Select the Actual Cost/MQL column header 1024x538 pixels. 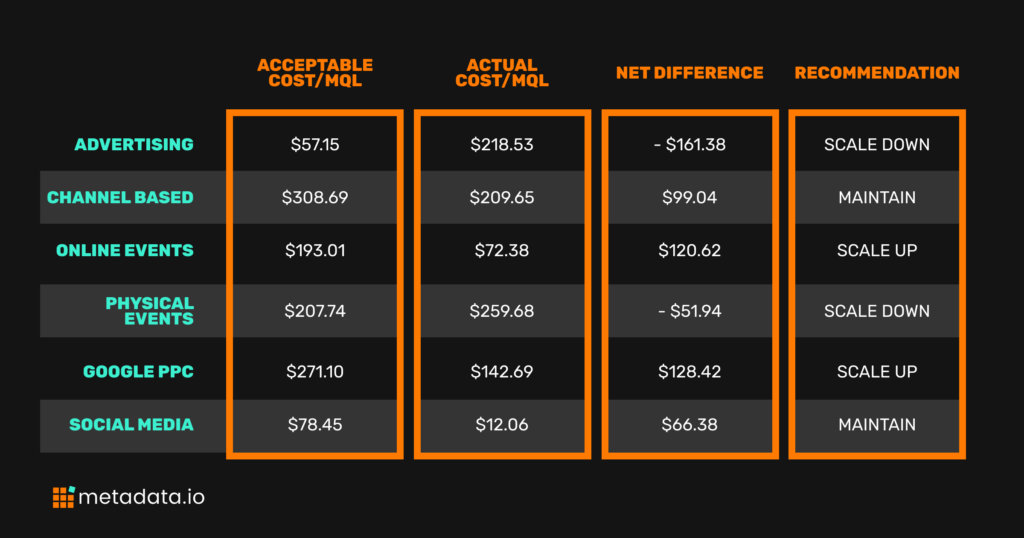pyautogui.click(x=502, y=72)
